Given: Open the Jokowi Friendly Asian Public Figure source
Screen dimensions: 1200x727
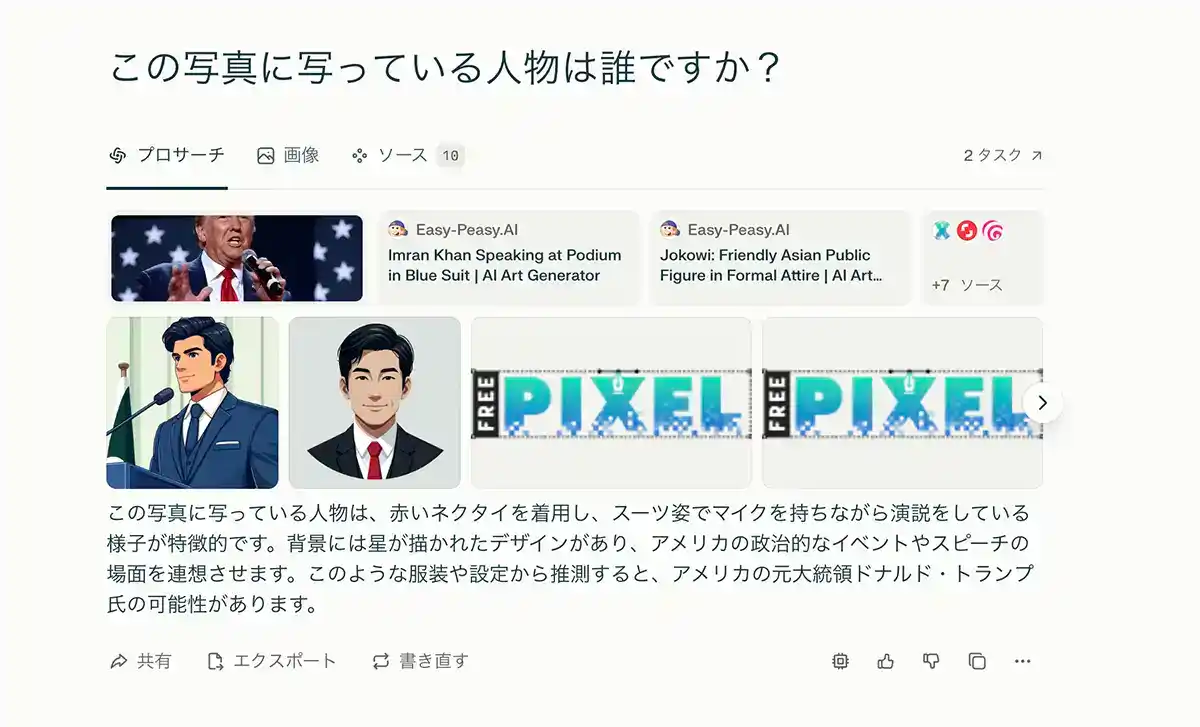Looking at the screenshot, I should pyautogui.click(x=780, y=258).
